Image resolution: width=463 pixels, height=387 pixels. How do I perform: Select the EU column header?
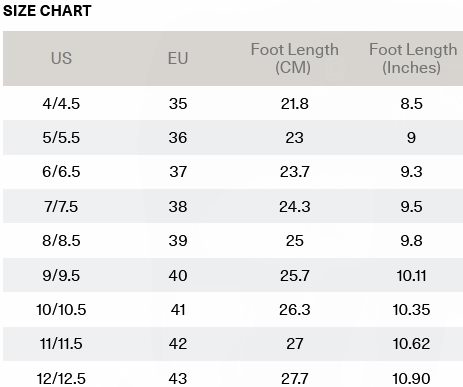tap(178, 58)
